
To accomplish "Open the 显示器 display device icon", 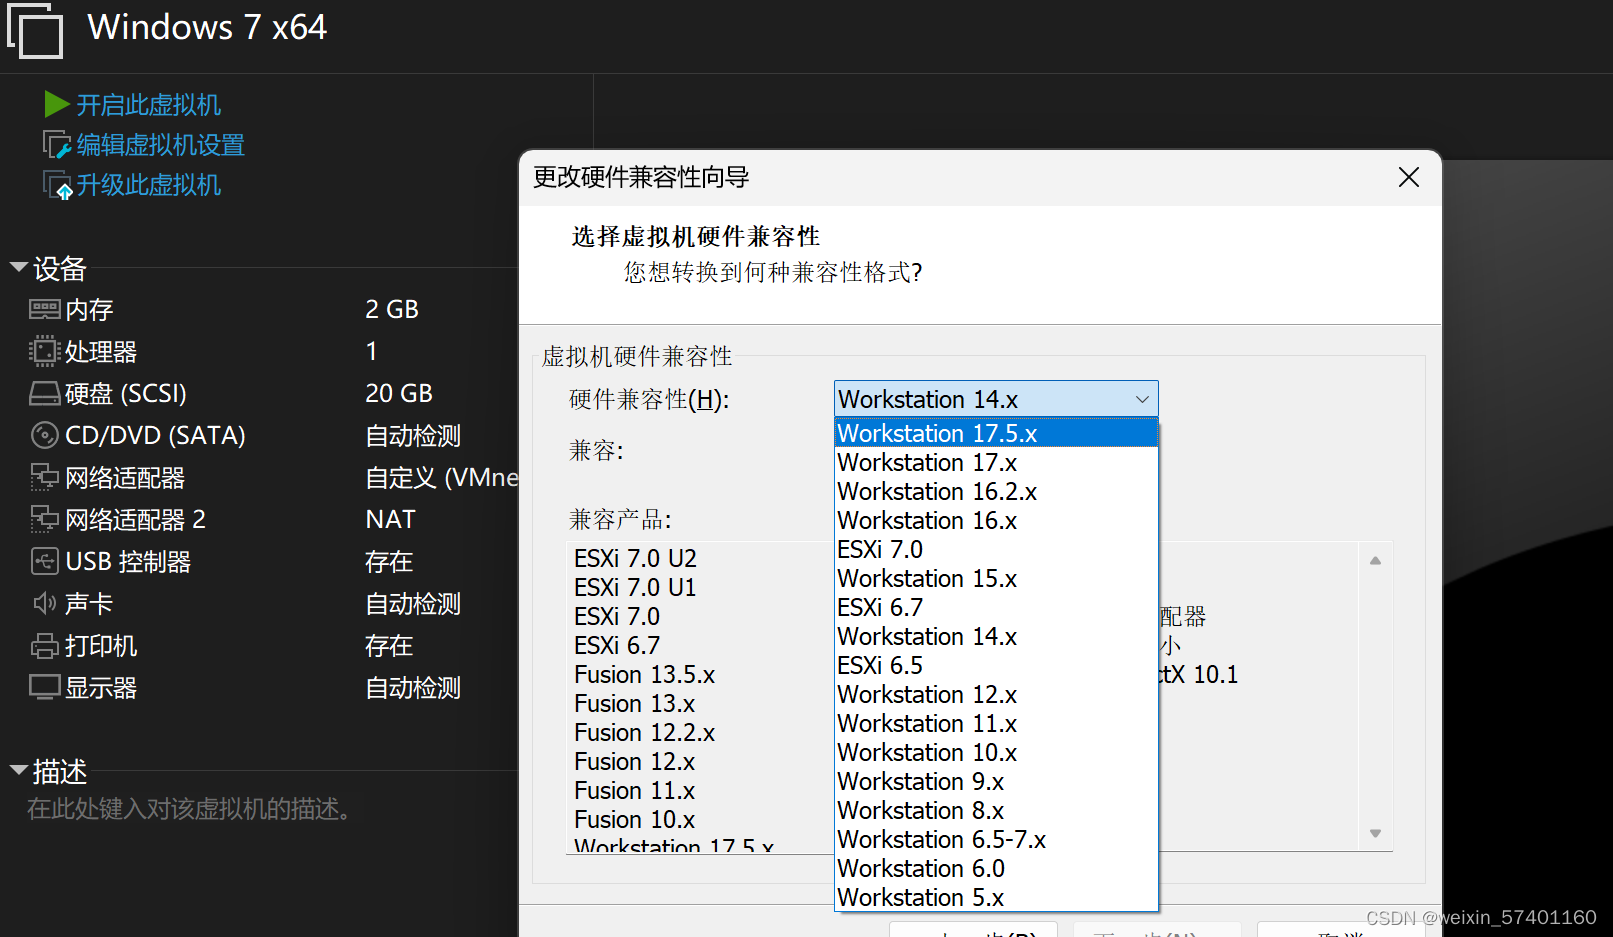I will point(44,687).
